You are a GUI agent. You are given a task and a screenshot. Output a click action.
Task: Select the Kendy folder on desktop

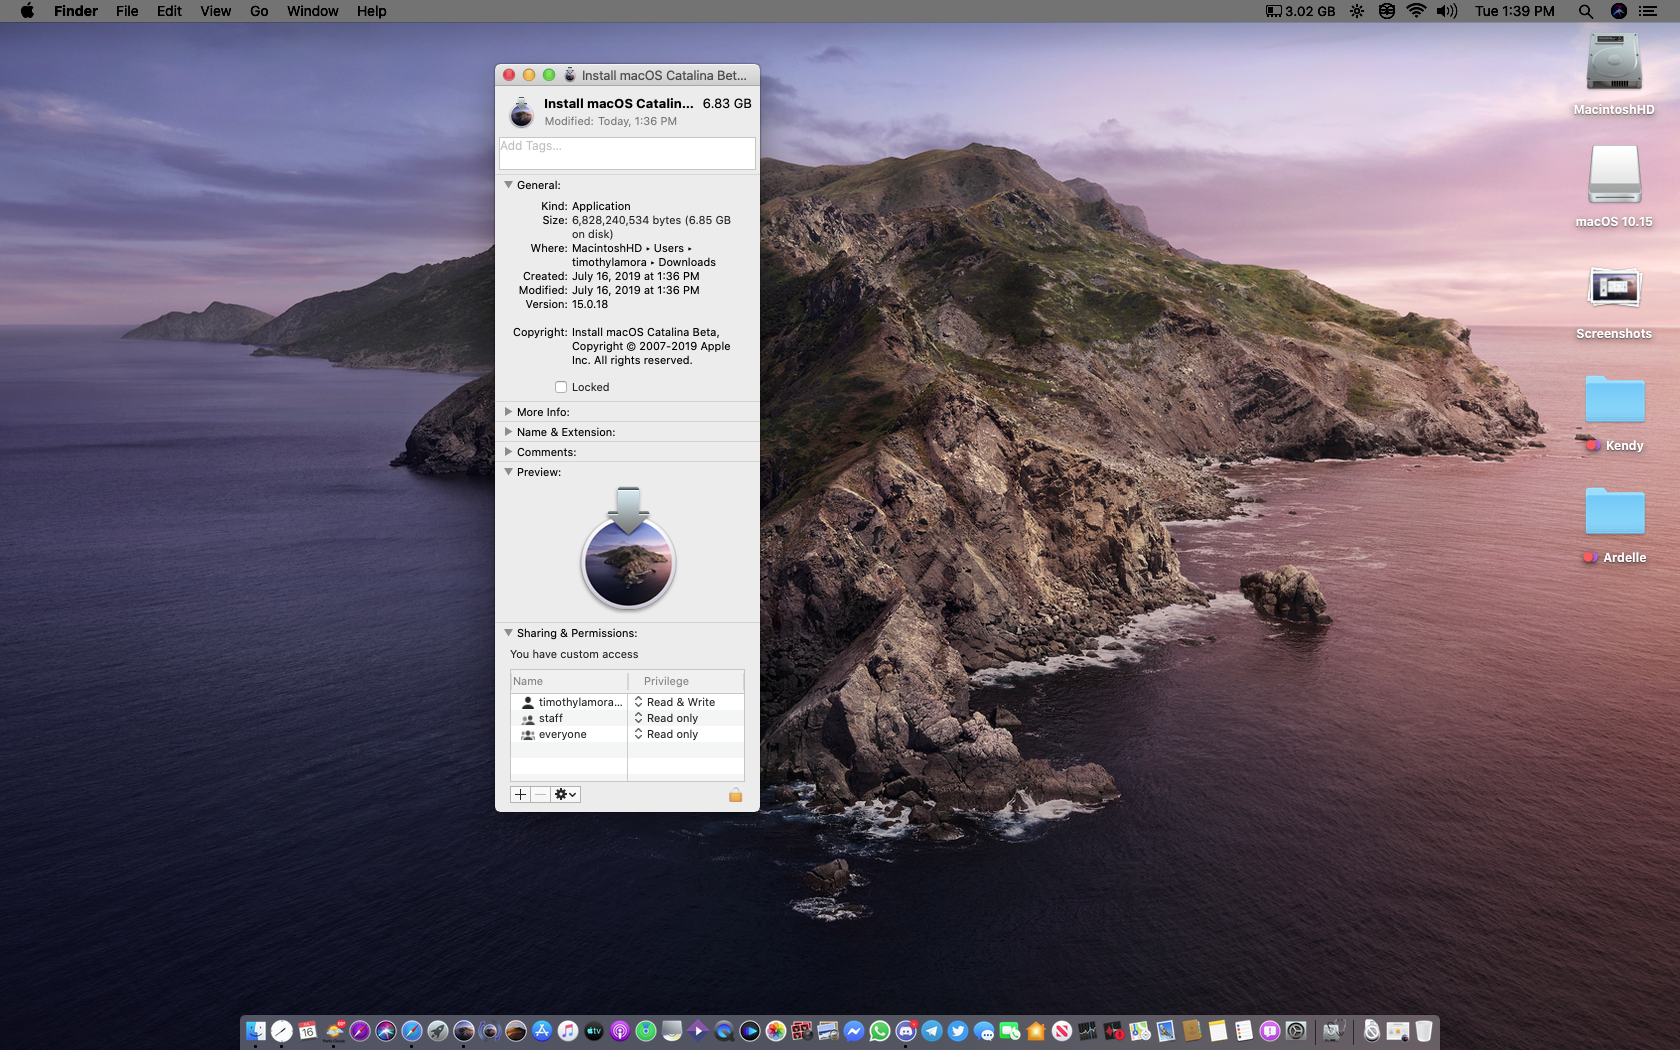1615,413
